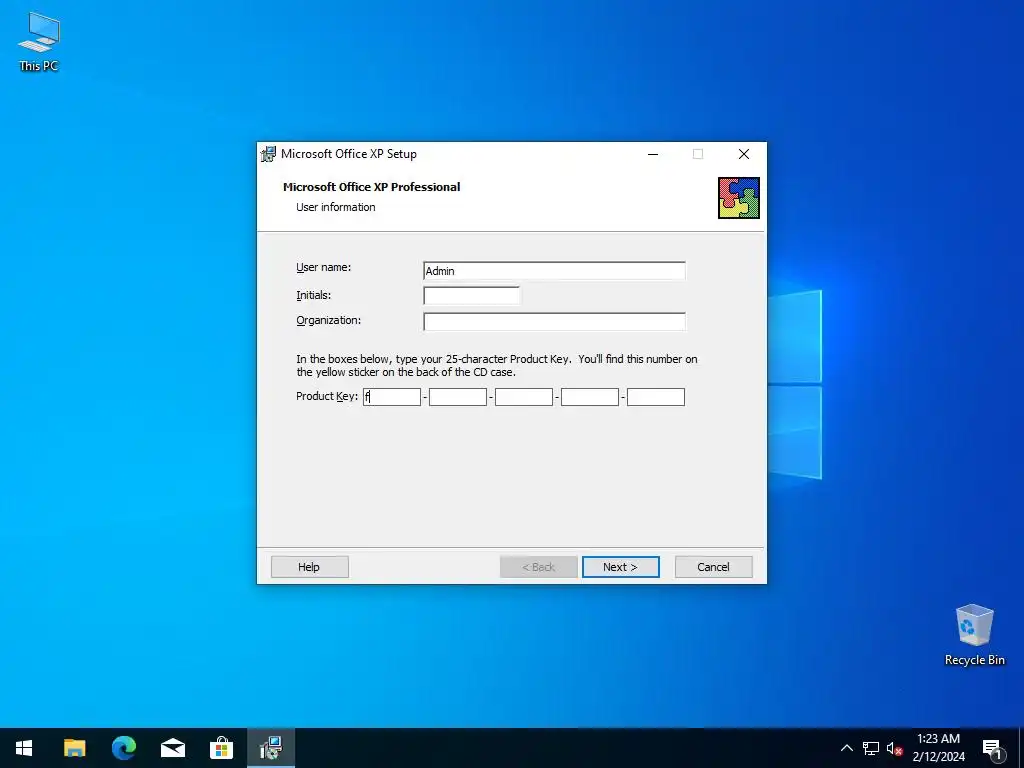Click the 'Organization:' label
The height and width of the screenshot is (768, 1024).
point(328,320)
